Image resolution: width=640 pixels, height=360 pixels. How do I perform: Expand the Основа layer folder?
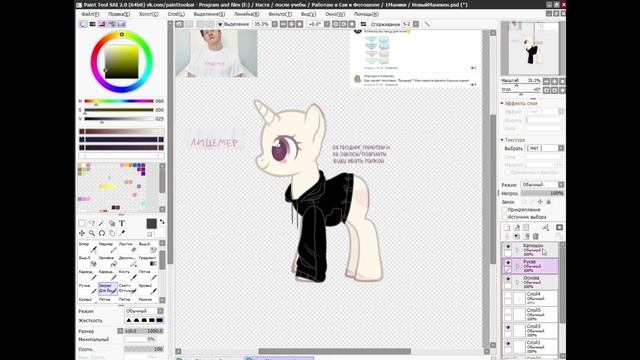[518, 282]
